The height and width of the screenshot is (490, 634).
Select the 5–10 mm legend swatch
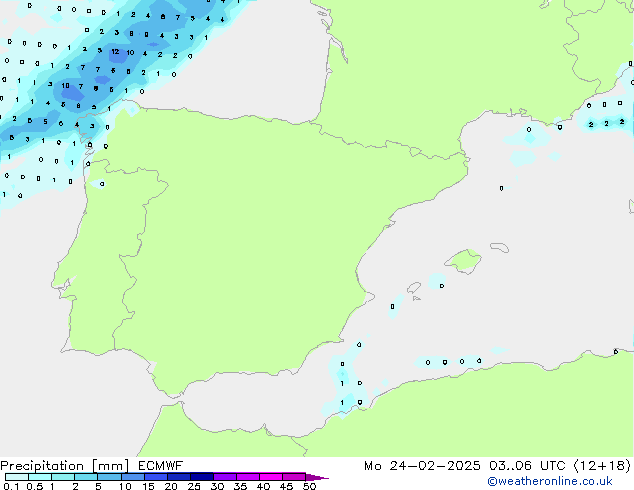[x=109, y=477]
